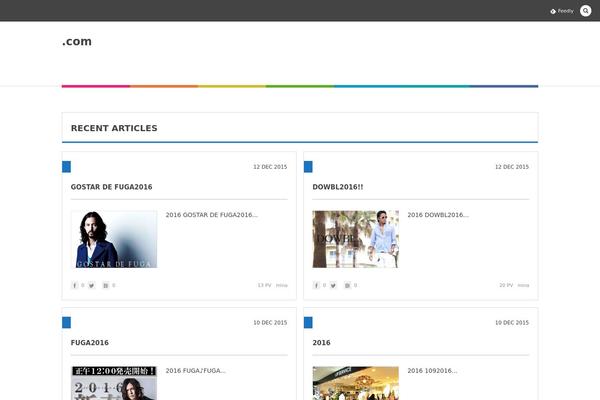Open the search icon in top bar
Viewport: 600px width, 400px height.
pyautogui.click(x=585, y=11)
